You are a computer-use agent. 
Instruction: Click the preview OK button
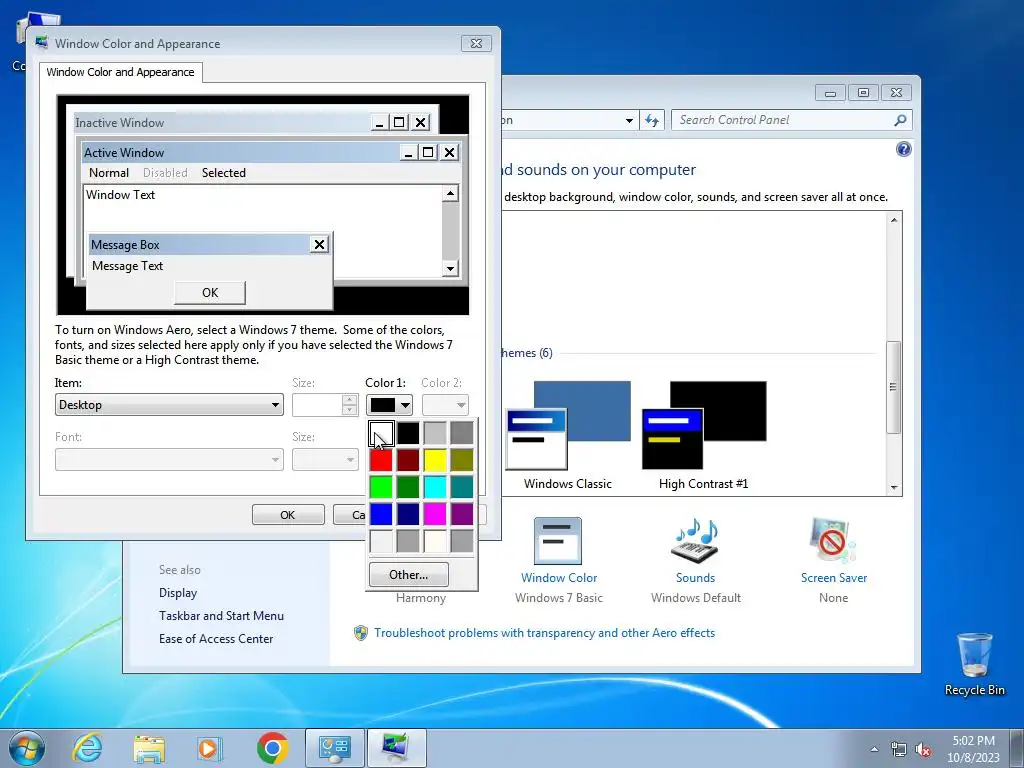[210, 293]
